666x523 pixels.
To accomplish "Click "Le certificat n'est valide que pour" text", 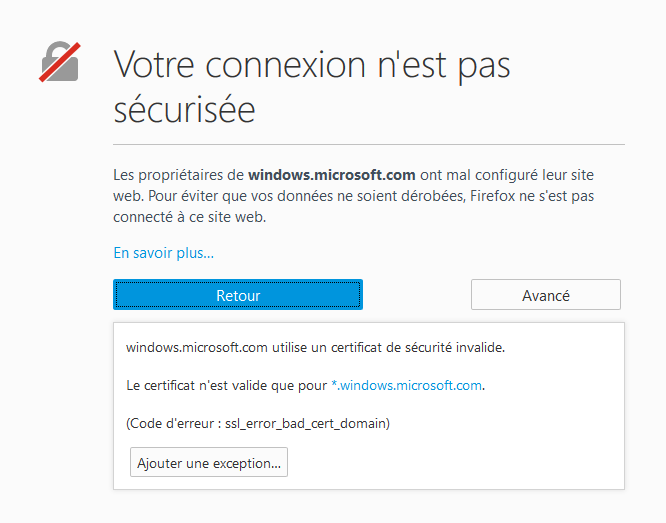I will [226, 385].
